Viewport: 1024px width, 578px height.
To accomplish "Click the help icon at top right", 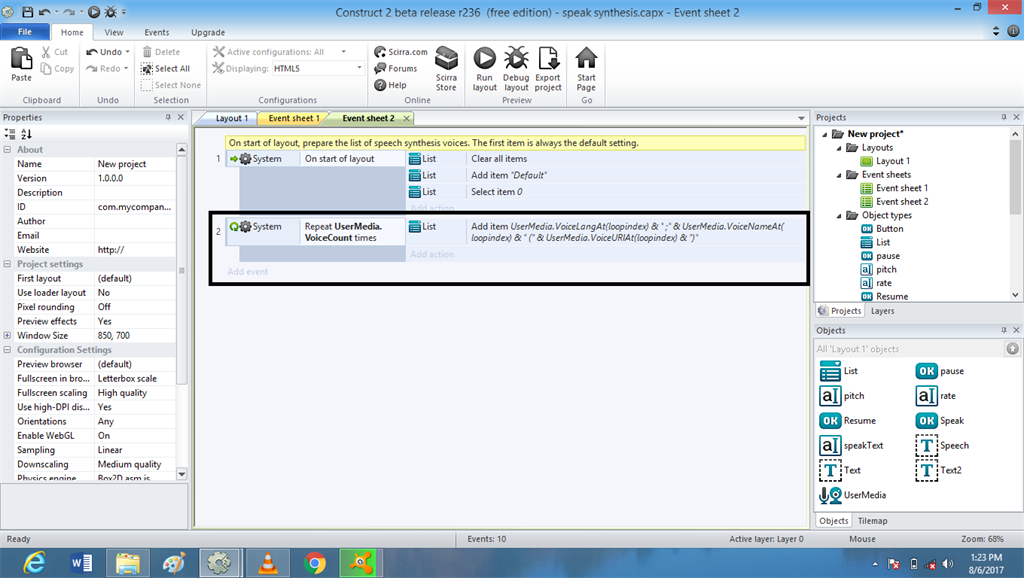I will coord(1014,31).
